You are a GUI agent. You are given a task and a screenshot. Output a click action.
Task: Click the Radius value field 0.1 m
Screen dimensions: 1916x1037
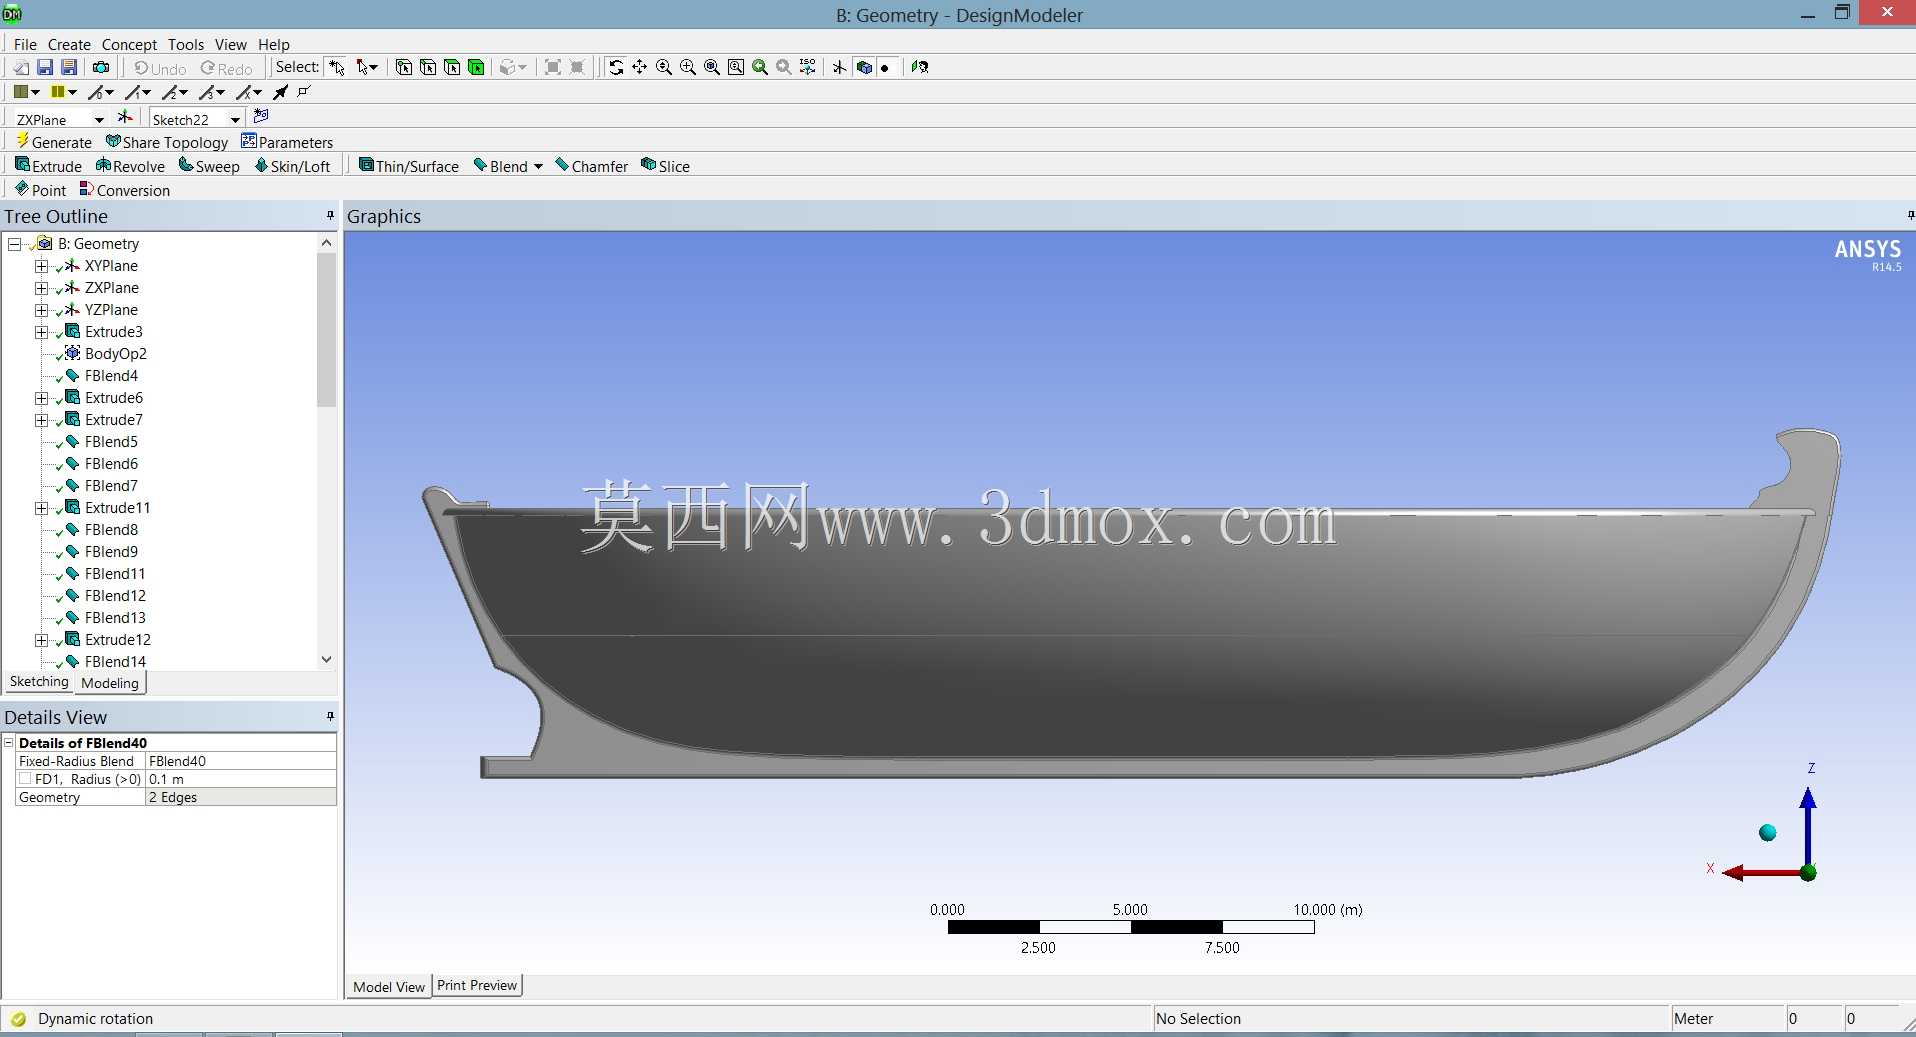click(x=241, y=779)
